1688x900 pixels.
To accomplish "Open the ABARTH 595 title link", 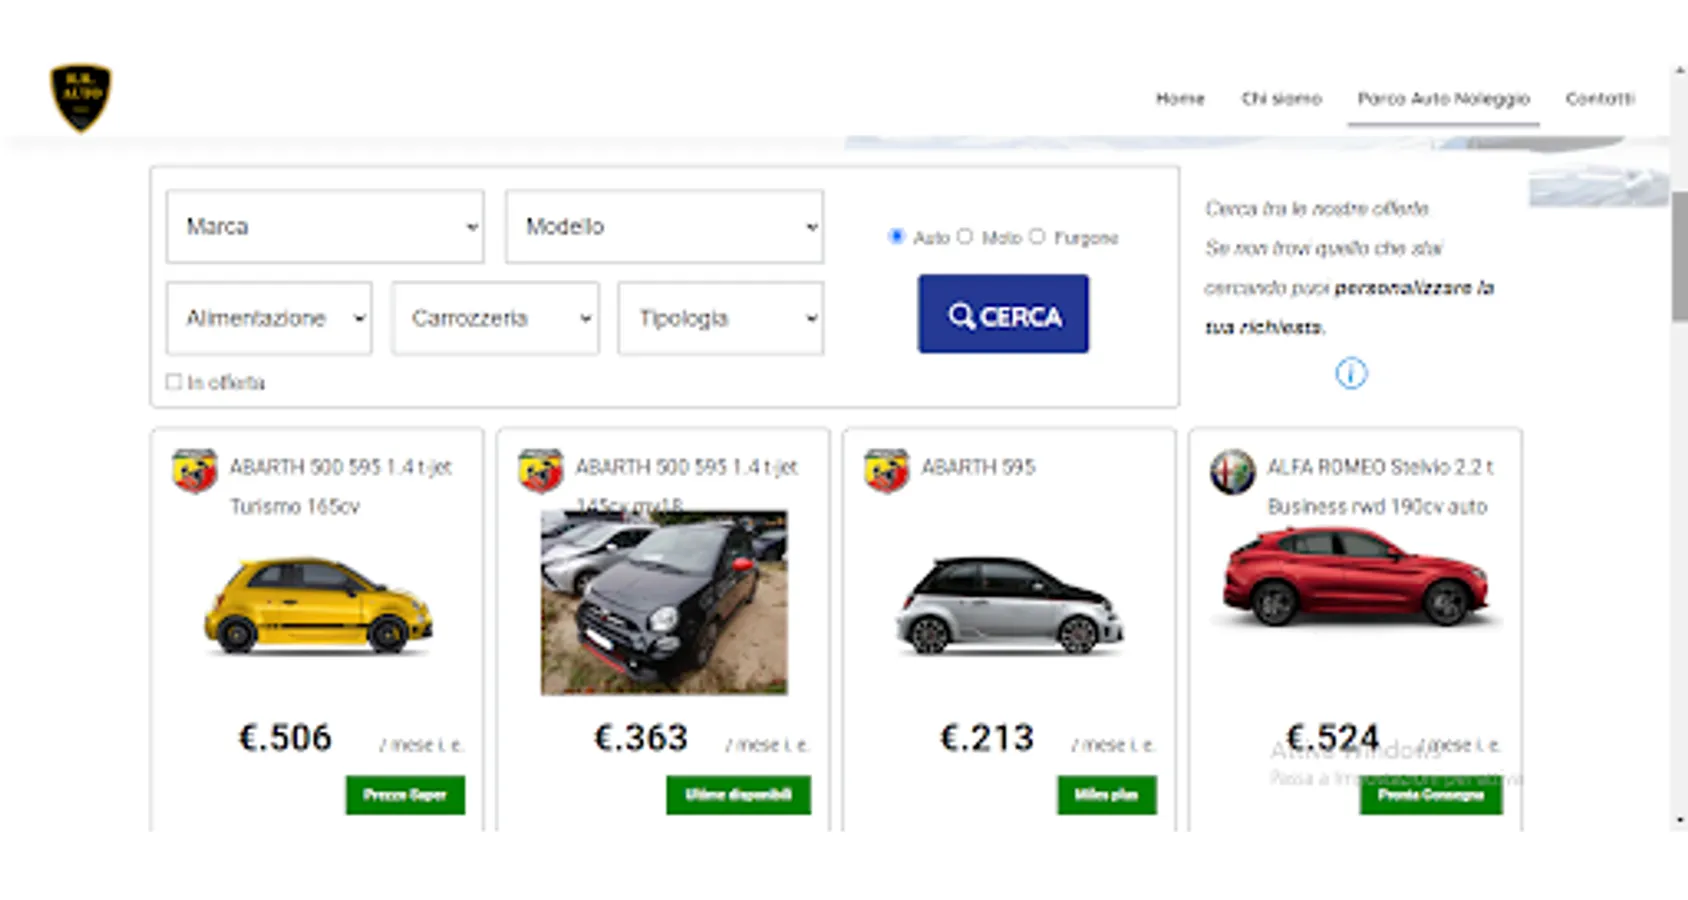I will [x=978, y=467].
